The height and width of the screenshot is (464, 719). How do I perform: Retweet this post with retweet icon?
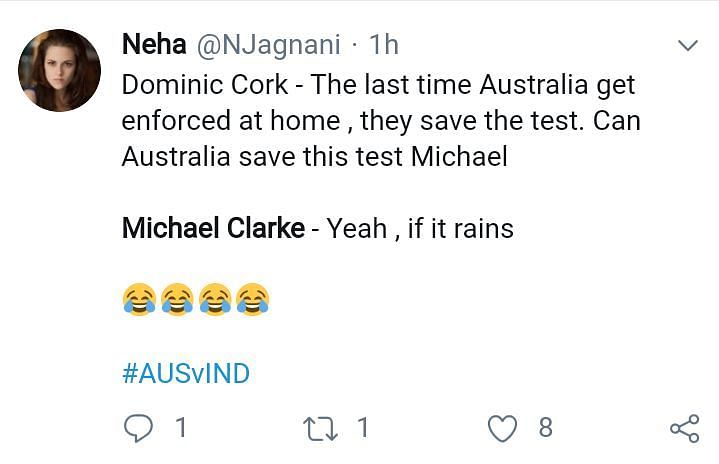click(x=321, y=429)
